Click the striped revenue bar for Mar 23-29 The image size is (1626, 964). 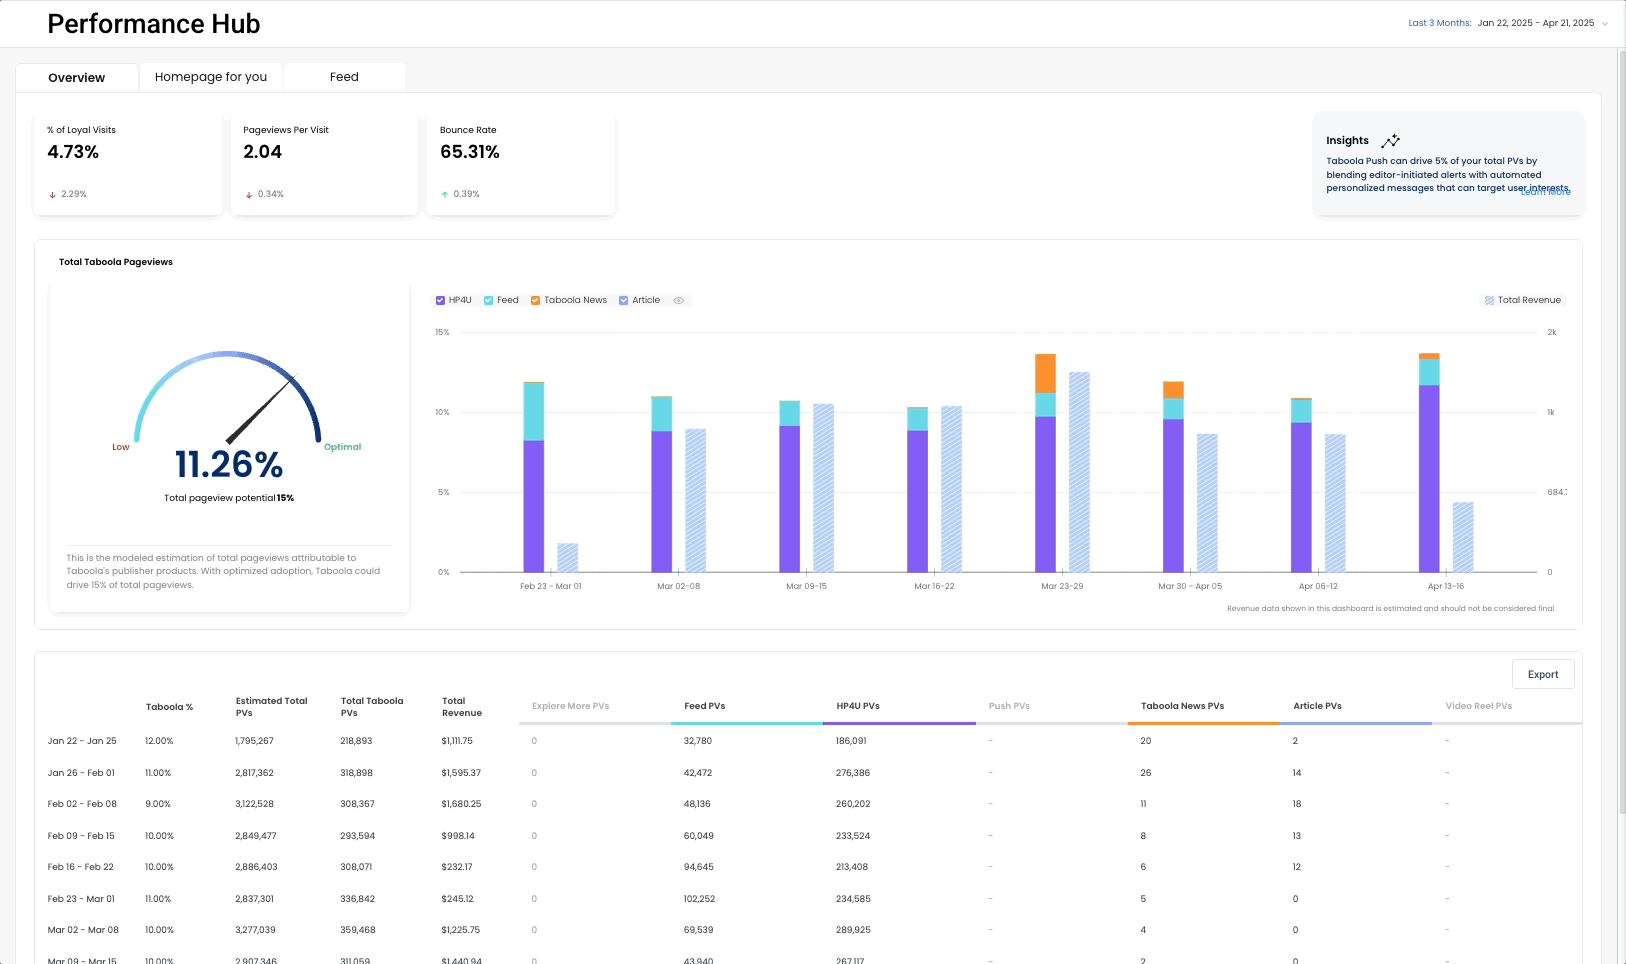(1079, 472)
